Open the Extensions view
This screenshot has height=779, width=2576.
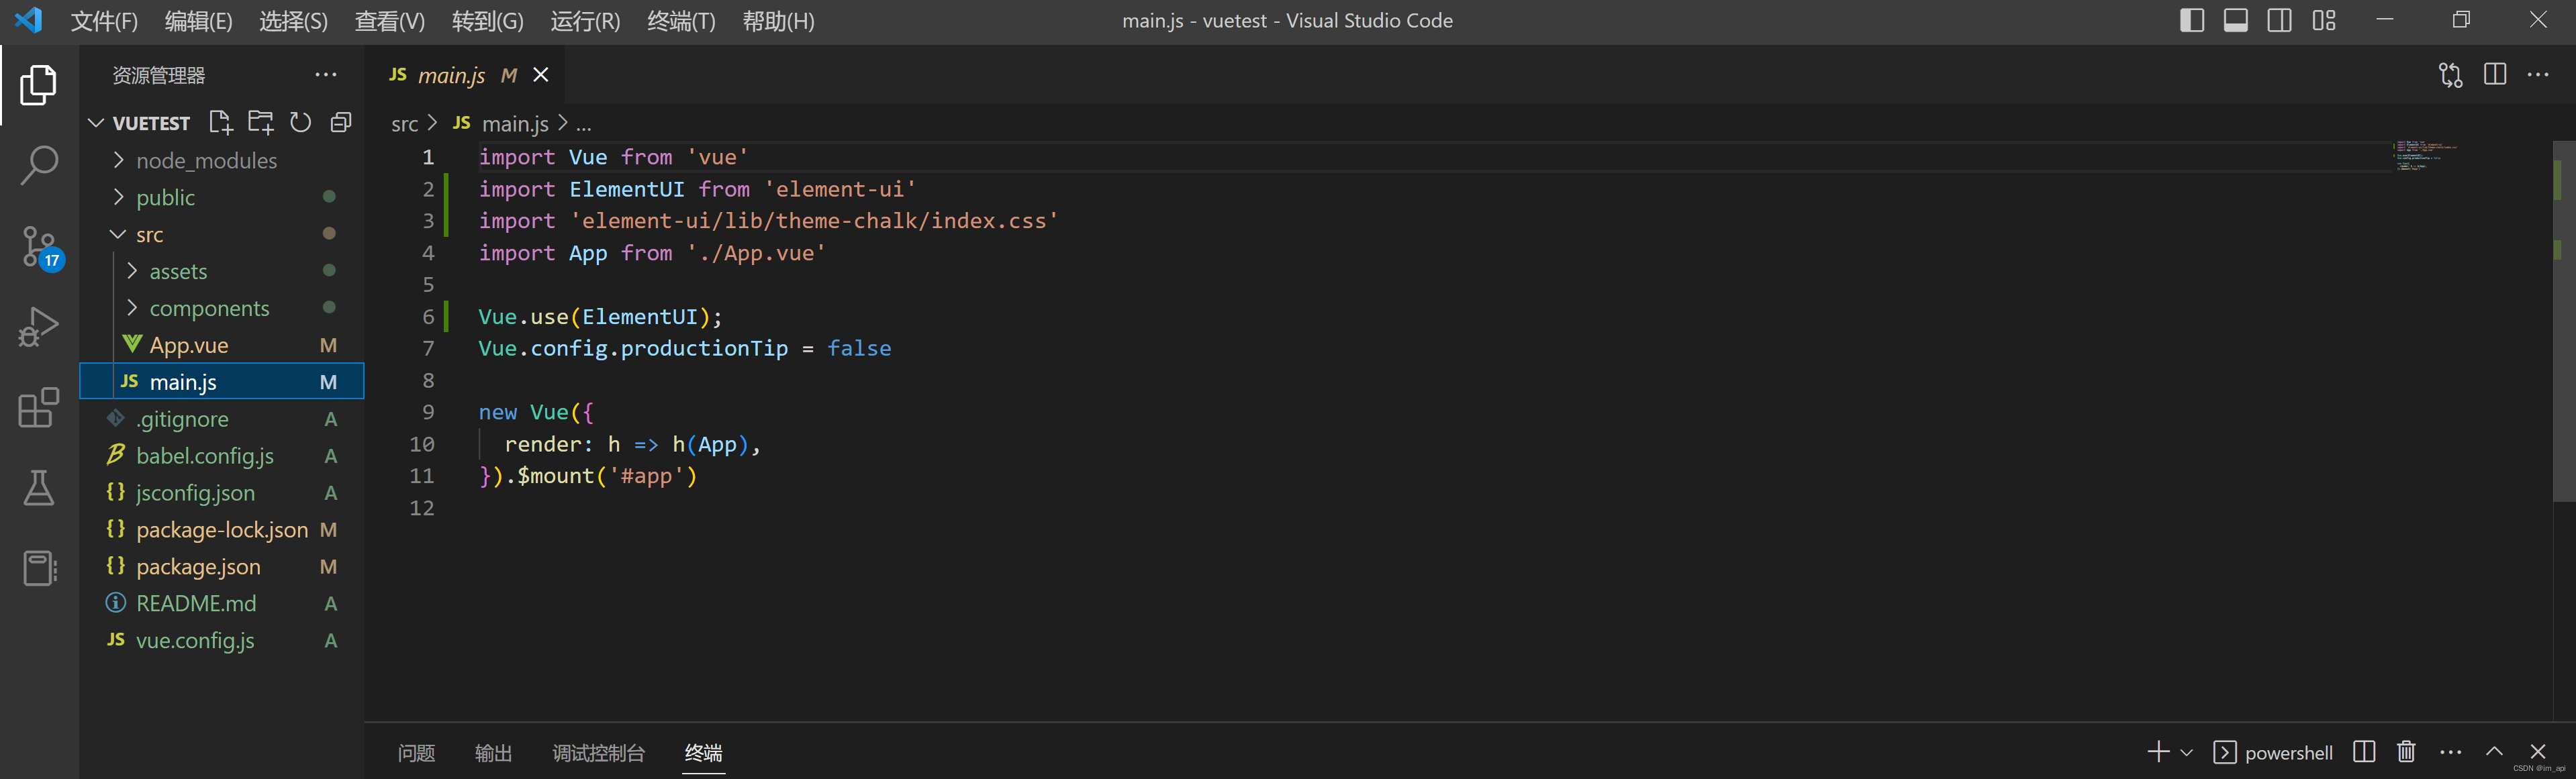pyautogui.click(x=39, y=408)
